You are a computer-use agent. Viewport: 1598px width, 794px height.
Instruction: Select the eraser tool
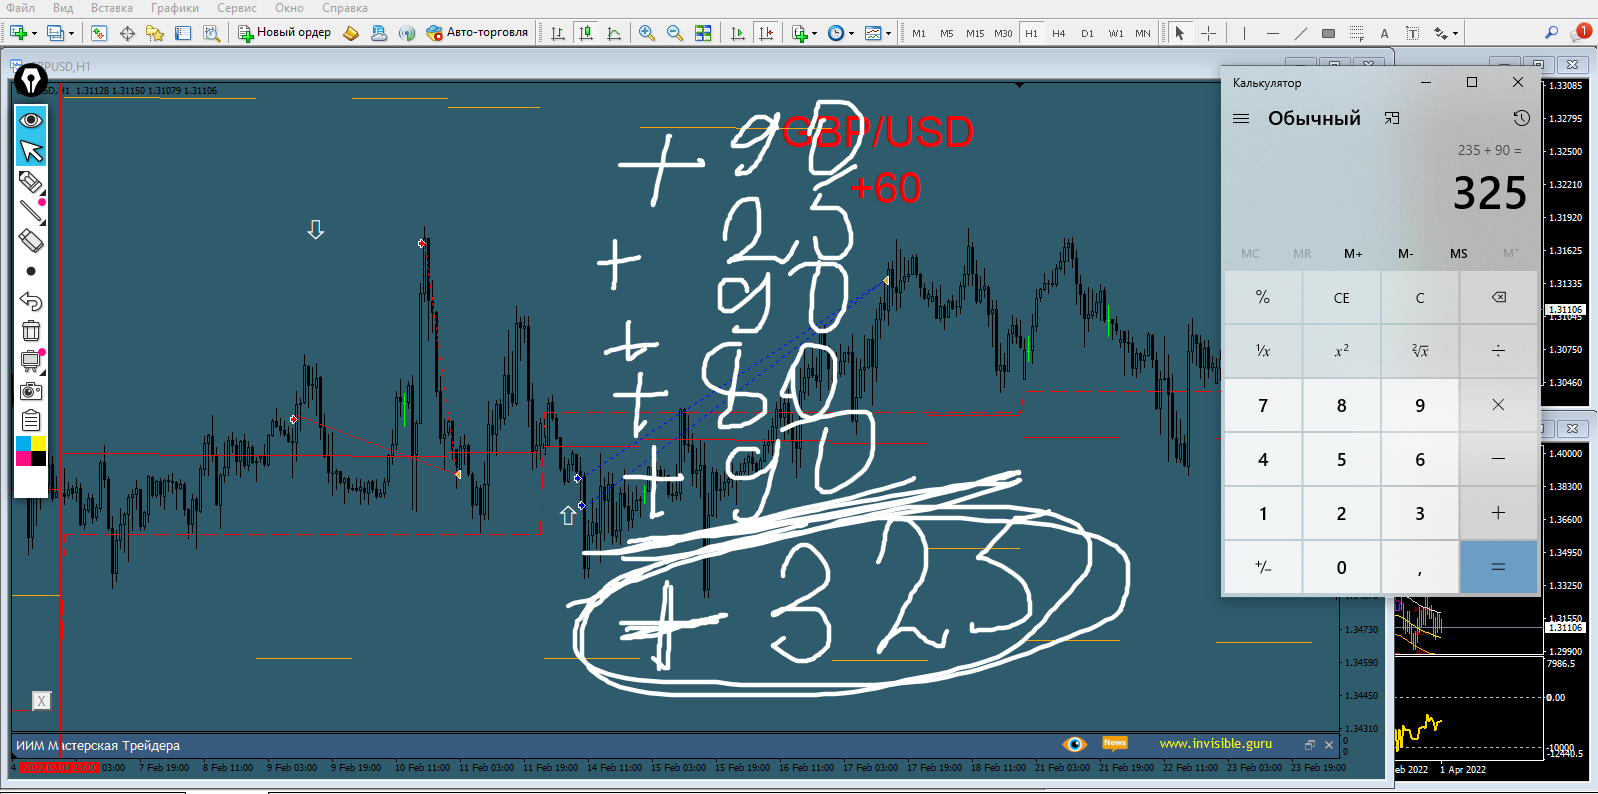tap(31, 241)
